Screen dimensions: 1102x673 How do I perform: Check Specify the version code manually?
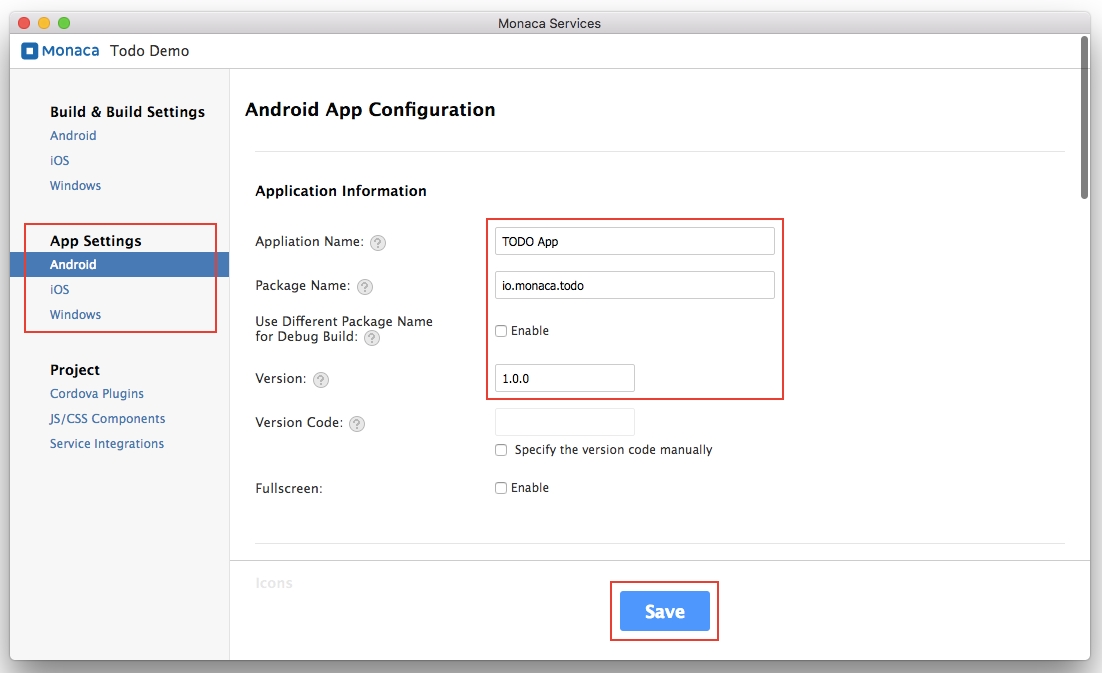pos(501,450)
